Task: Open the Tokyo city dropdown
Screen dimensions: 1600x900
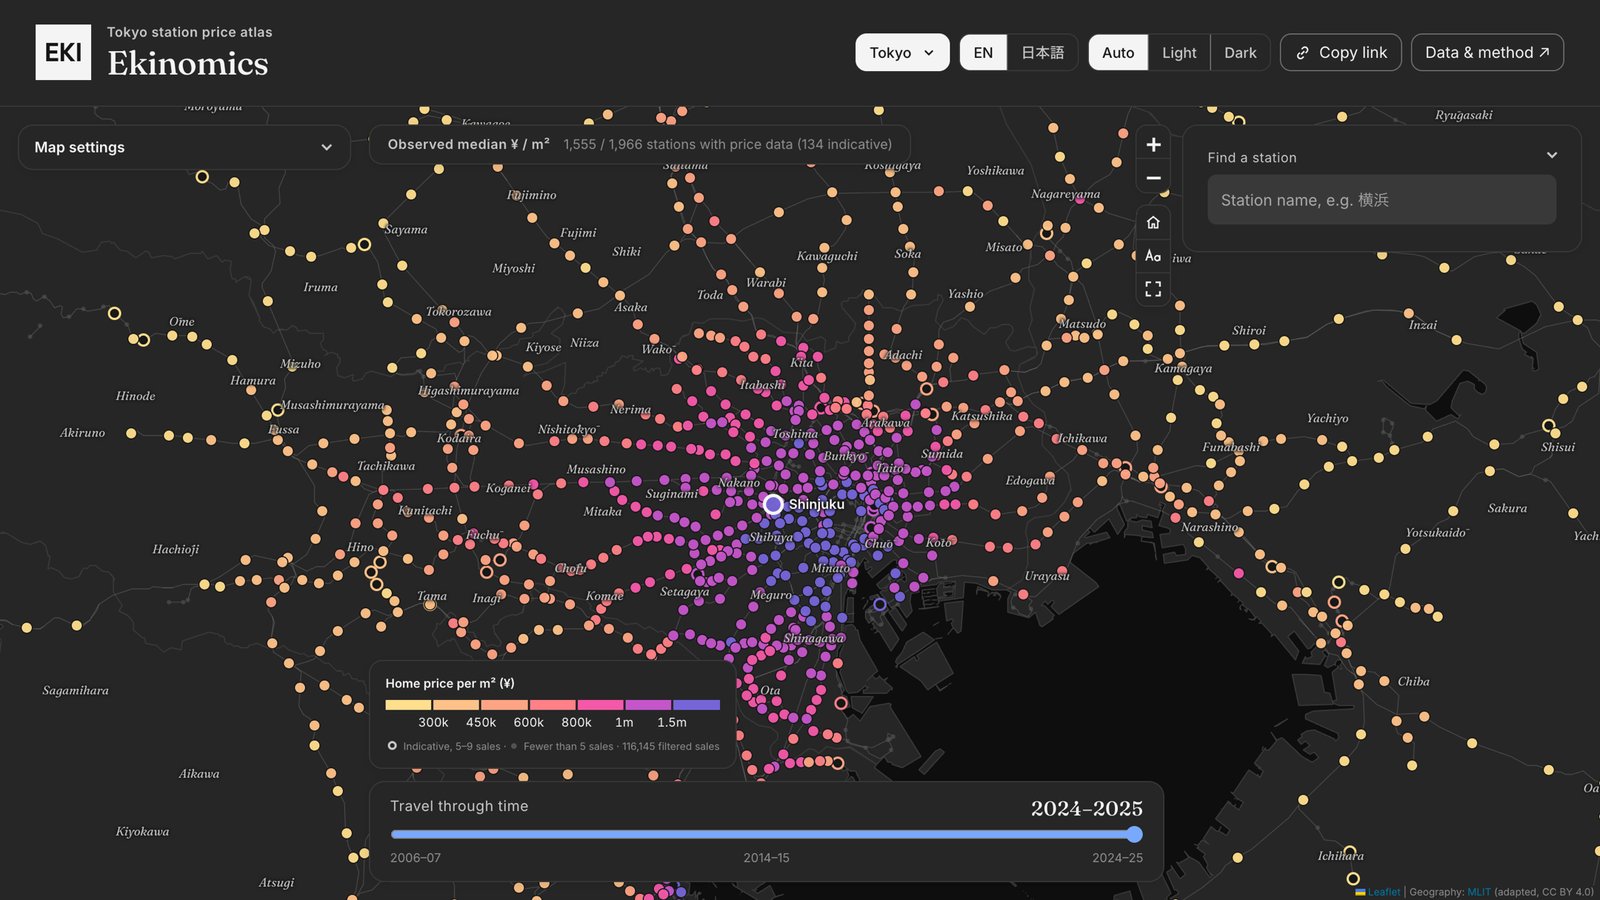Action: pyautogui.click(x=902, y=53)
